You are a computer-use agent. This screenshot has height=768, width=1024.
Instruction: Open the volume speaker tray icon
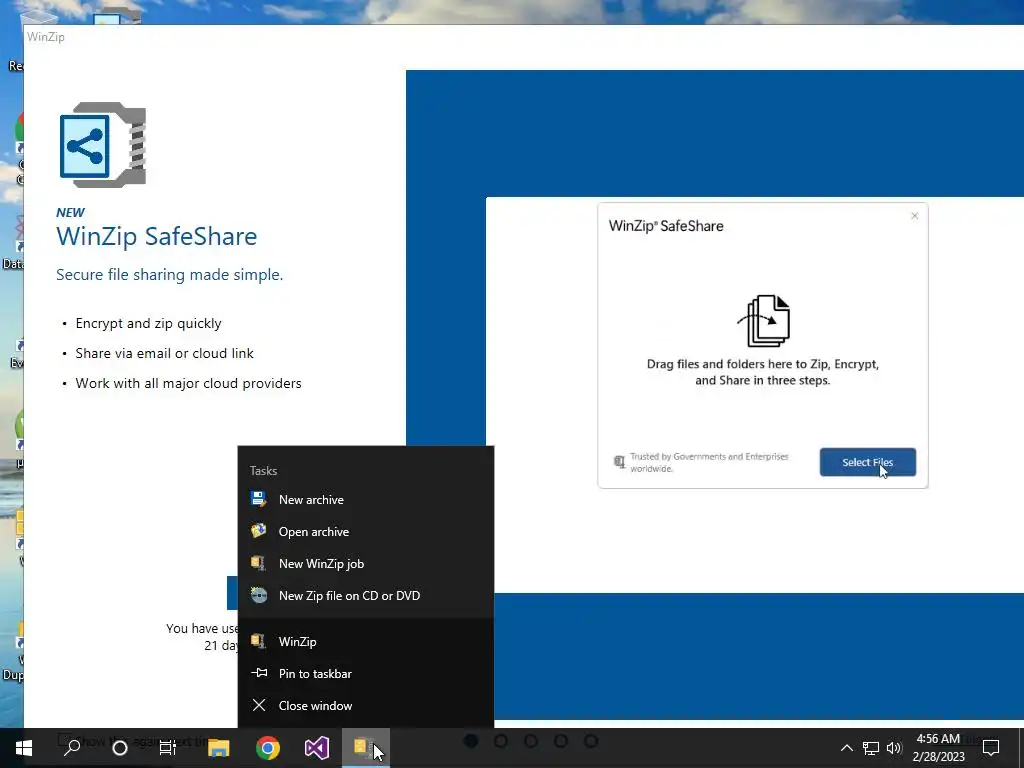coord(894,748)
